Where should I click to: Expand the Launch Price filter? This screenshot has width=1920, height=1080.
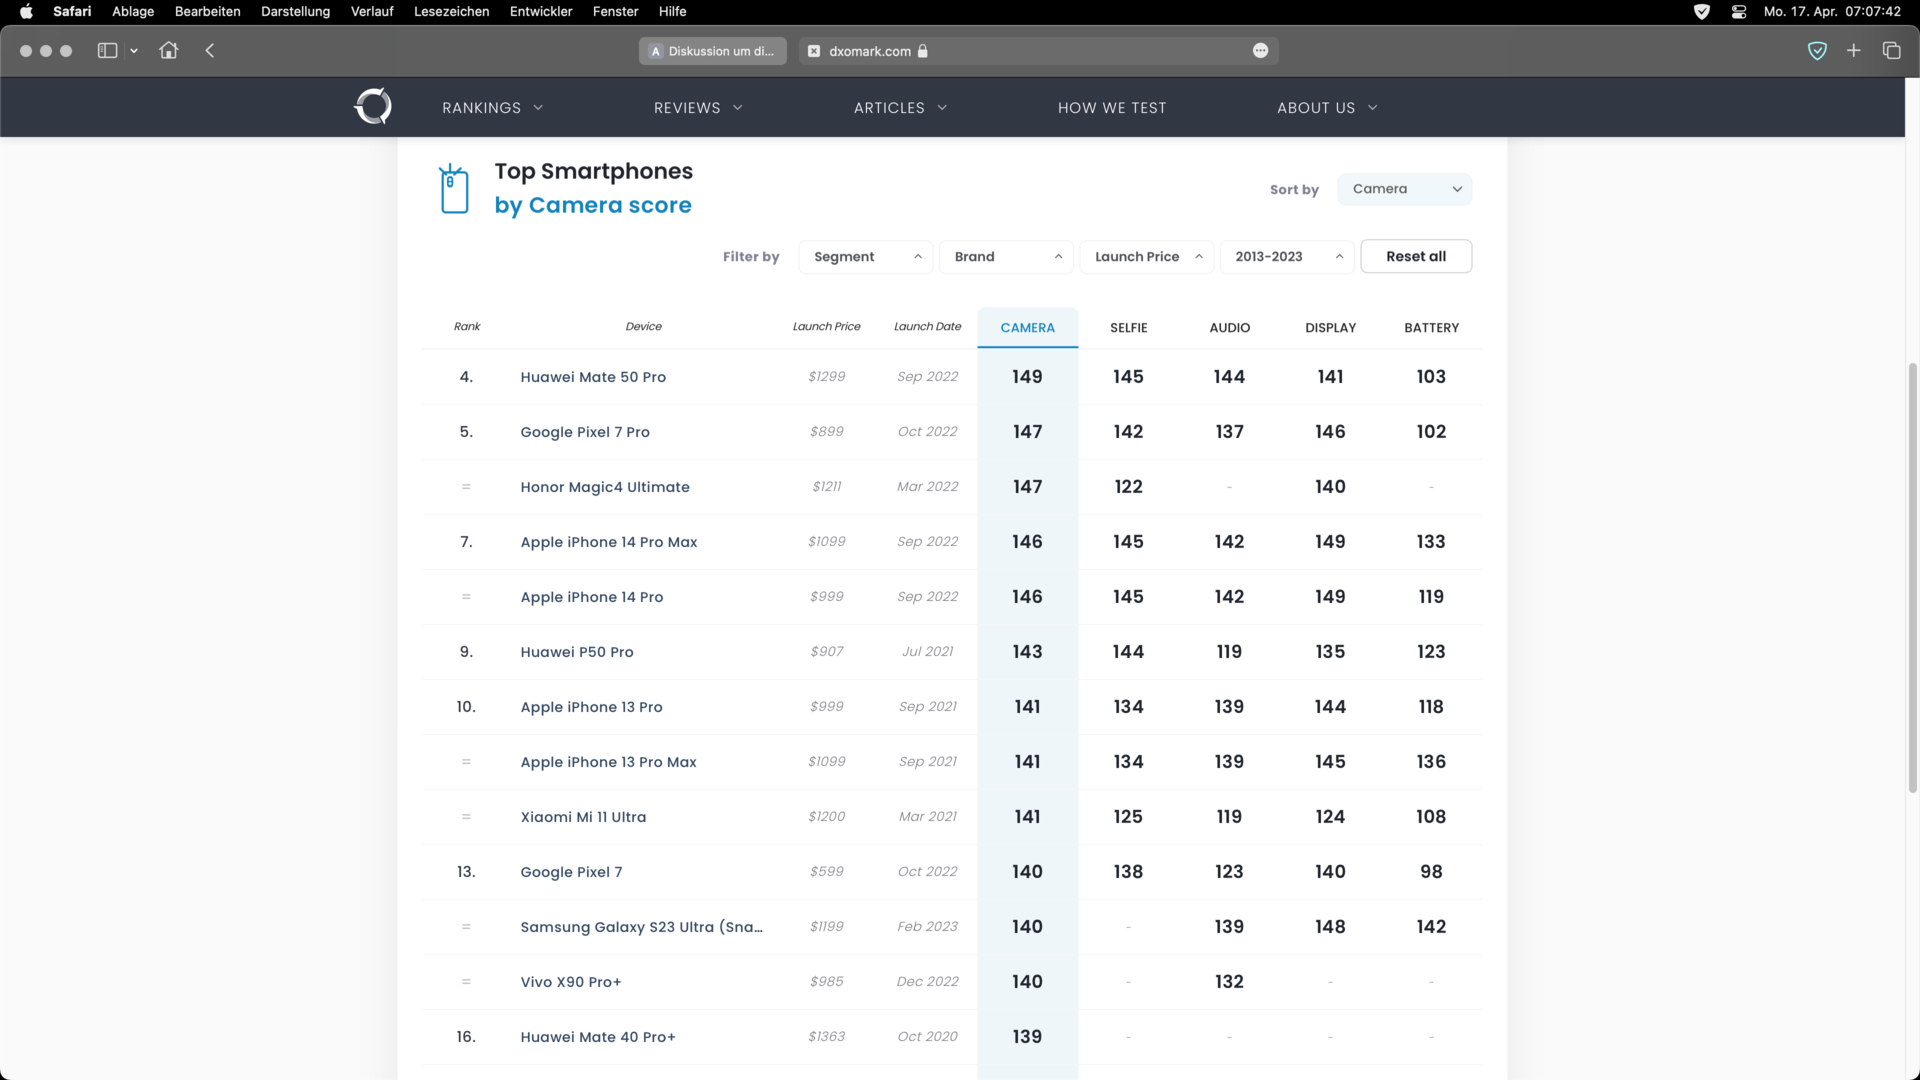(1147, 257)
